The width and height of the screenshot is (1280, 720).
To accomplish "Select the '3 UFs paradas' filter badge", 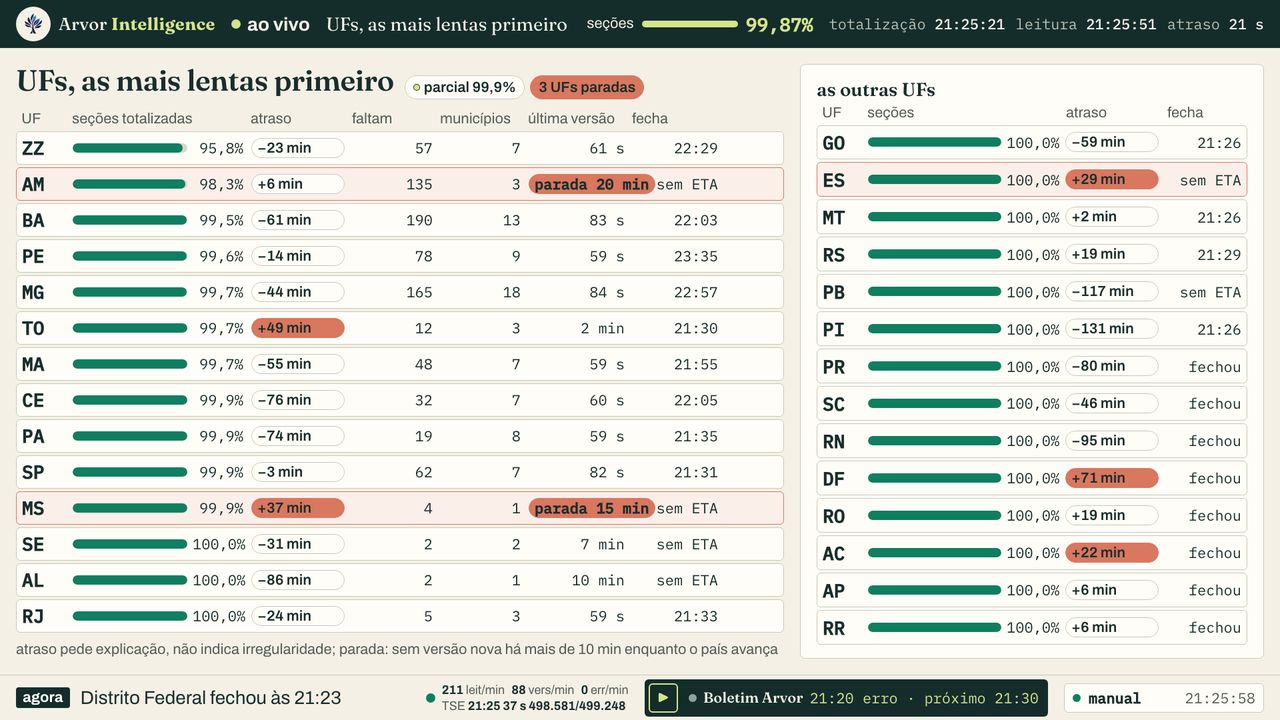I will (x=587, y=87).
